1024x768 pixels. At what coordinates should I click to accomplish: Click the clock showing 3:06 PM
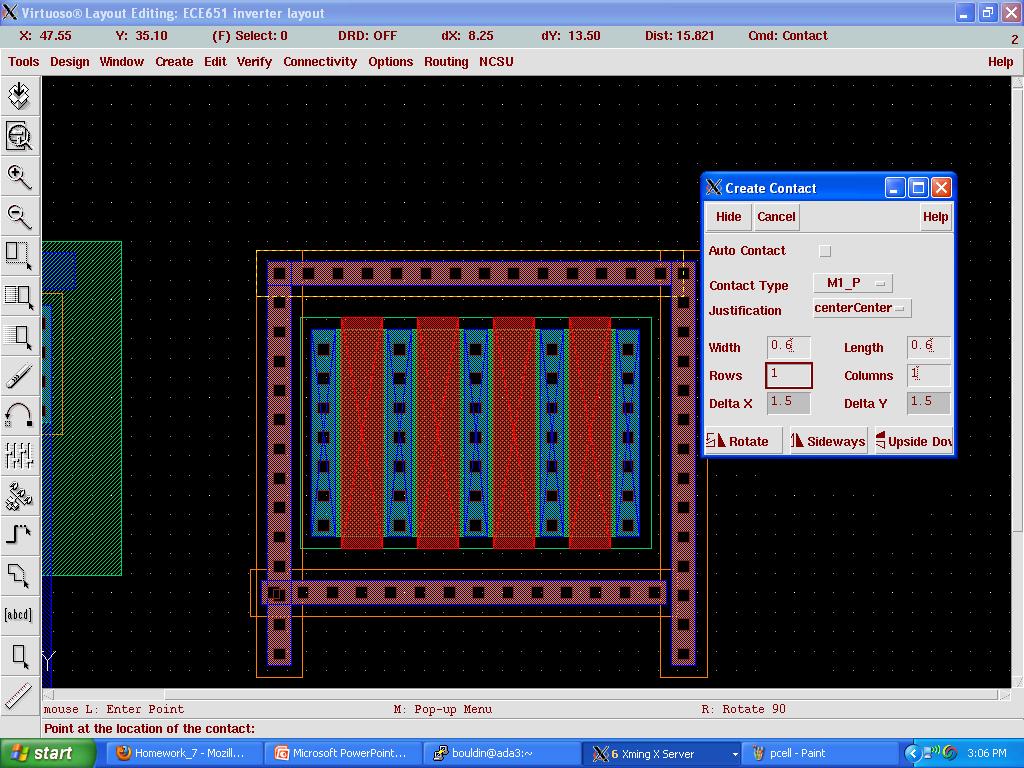pyautogui.click(x=986, y=753)
